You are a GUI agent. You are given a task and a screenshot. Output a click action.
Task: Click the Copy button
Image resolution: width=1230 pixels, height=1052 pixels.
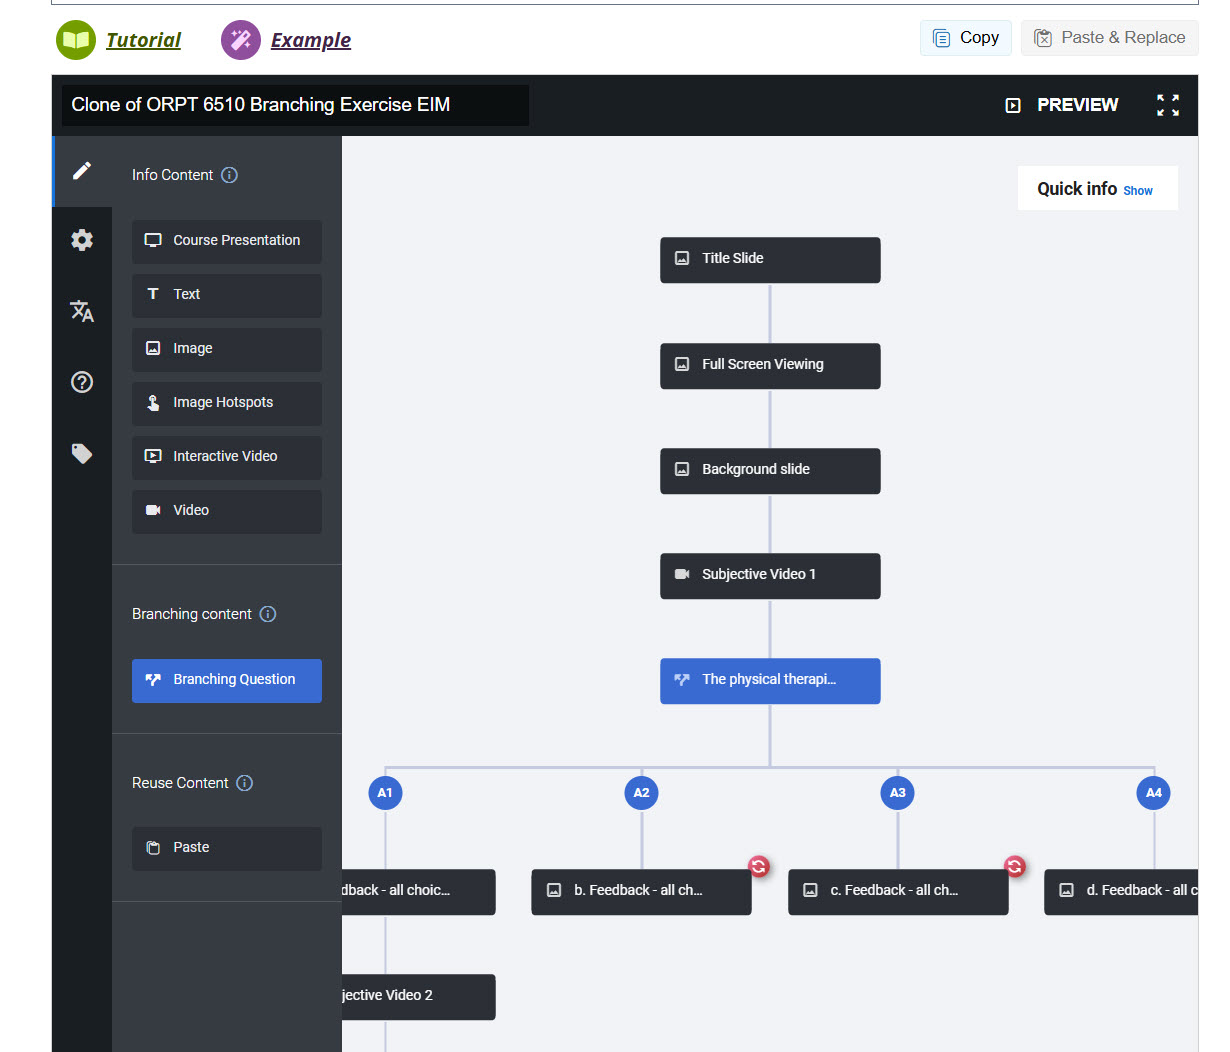point(965,38)
